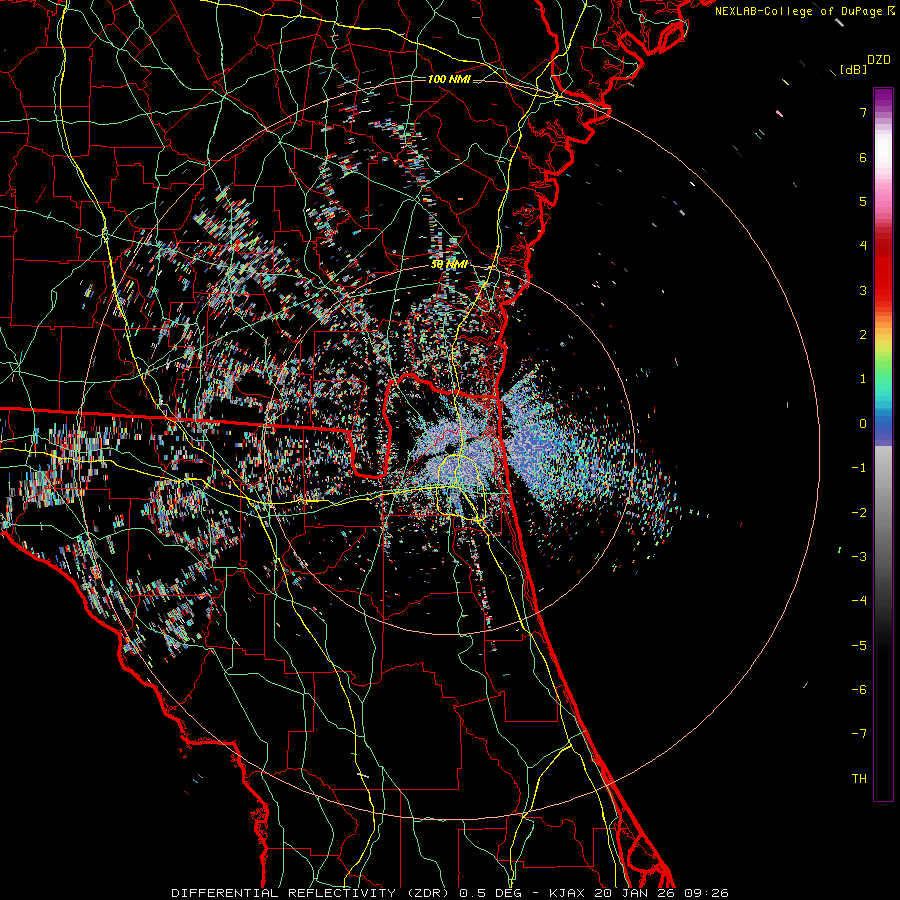This screenshot has height=900, width=900.
Task: Click the -2 value on color scale
Action: [x=859, y=512]
